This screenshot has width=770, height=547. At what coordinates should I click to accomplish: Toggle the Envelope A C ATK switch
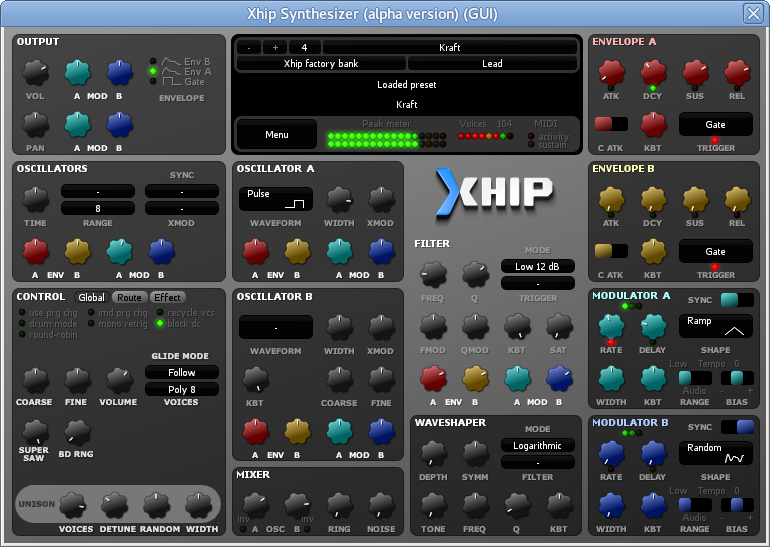click(x=611, y=124)
